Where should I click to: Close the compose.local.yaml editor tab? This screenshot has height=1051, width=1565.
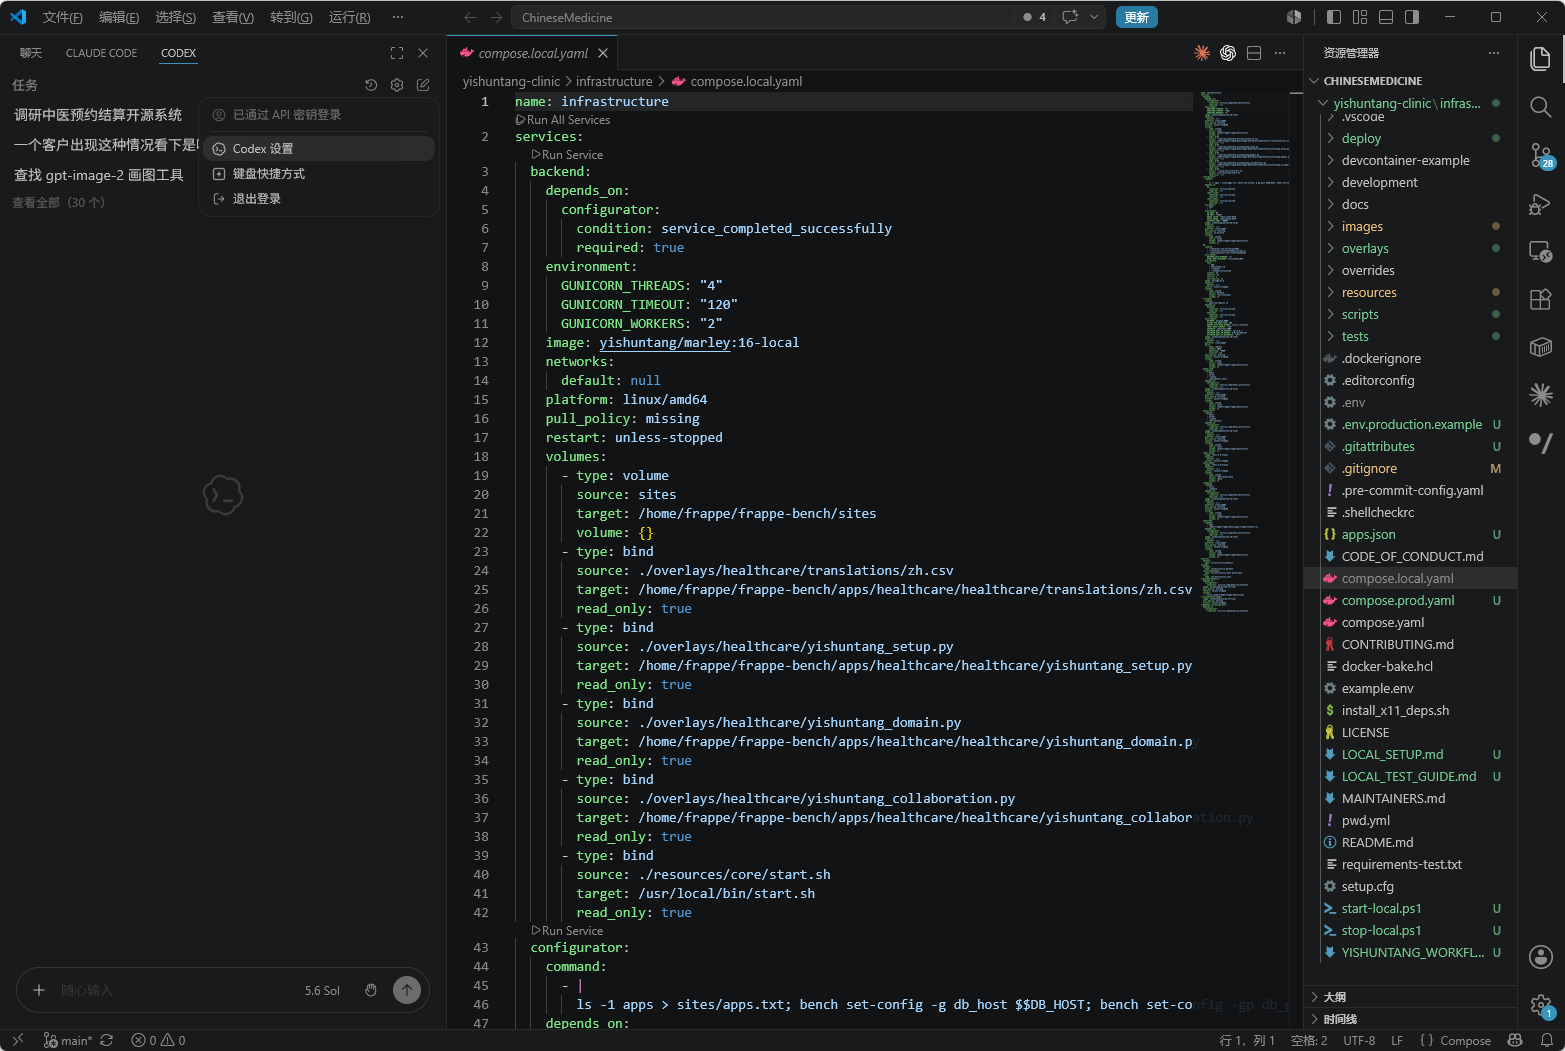click(603, 53)
